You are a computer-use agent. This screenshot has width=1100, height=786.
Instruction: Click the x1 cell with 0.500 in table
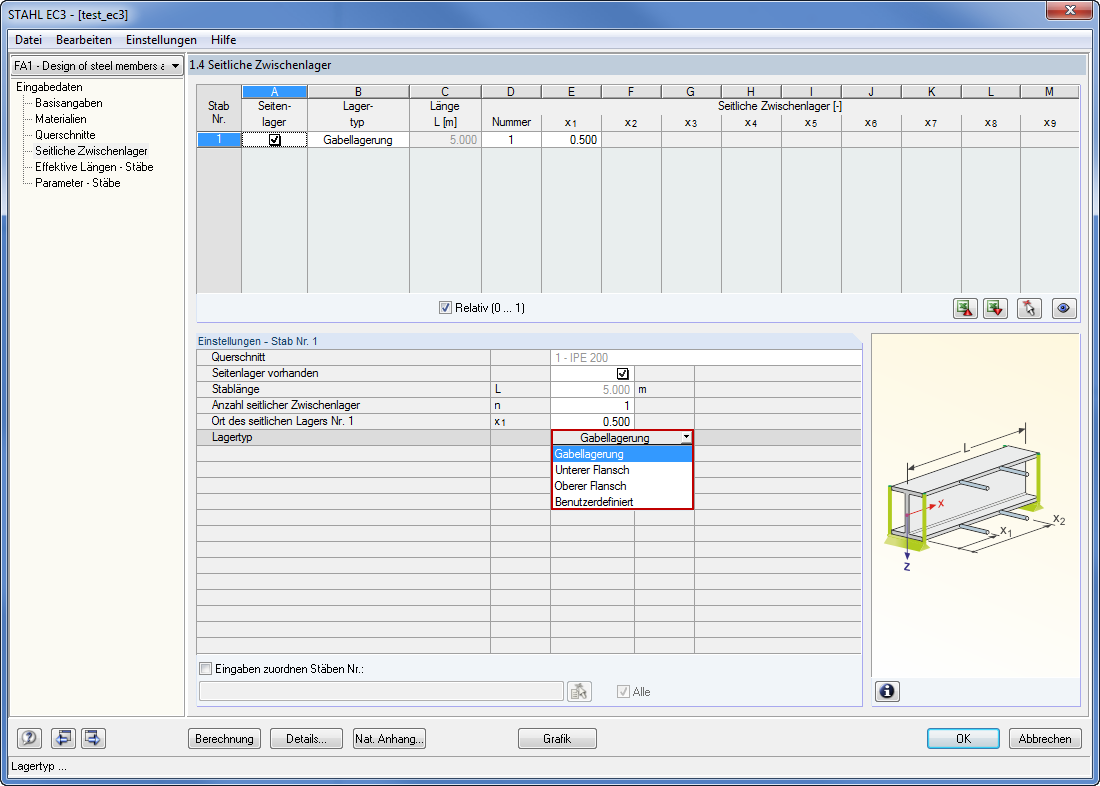pos(571,140)
